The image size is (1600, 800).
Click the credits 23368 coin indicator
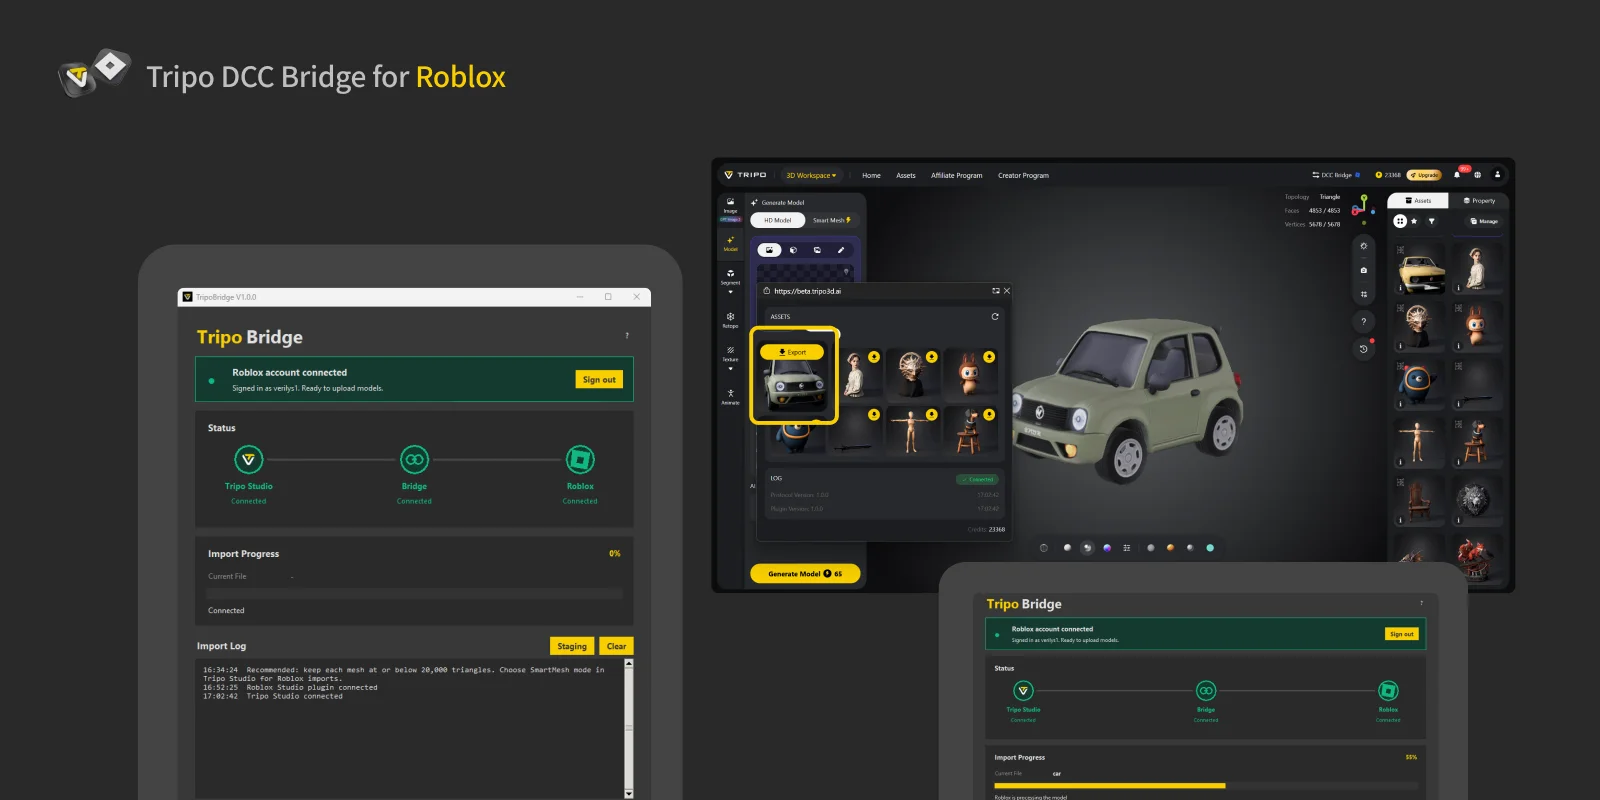pyautogui.click(x=1388, y=175)
